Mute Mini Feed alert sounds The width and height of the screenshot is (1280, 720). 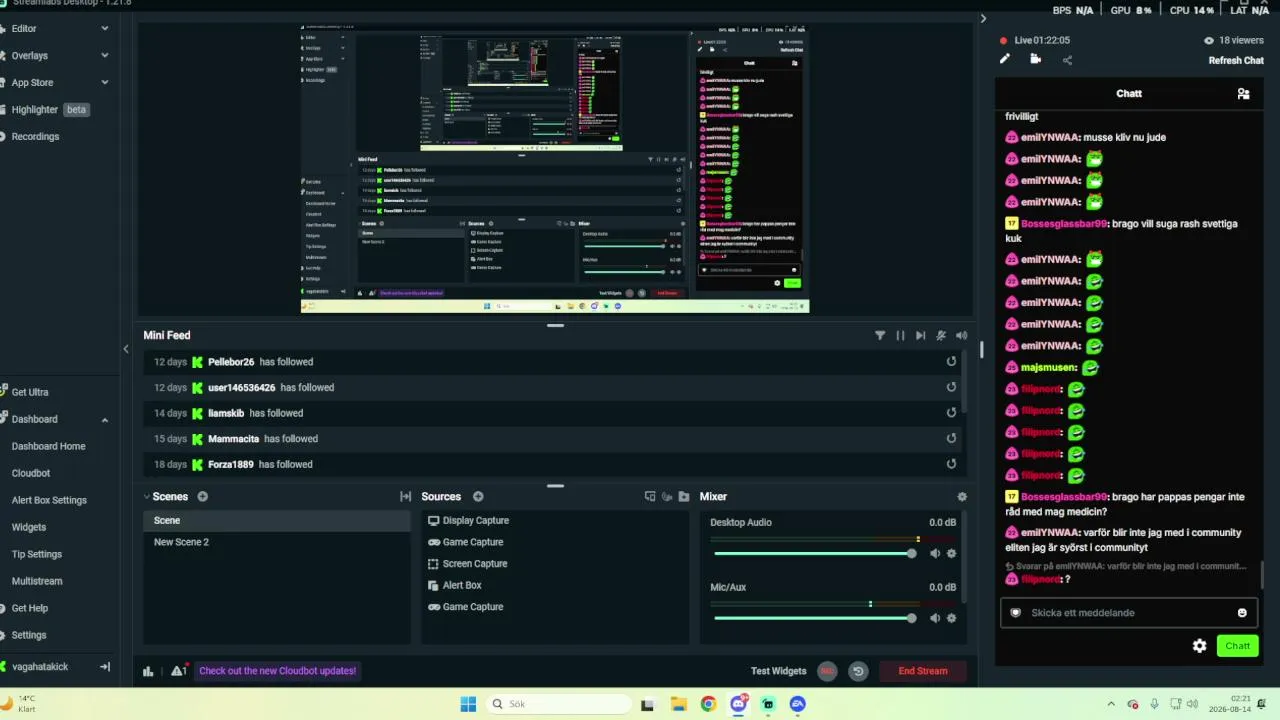pyautogui.click(x=961, y=335)
